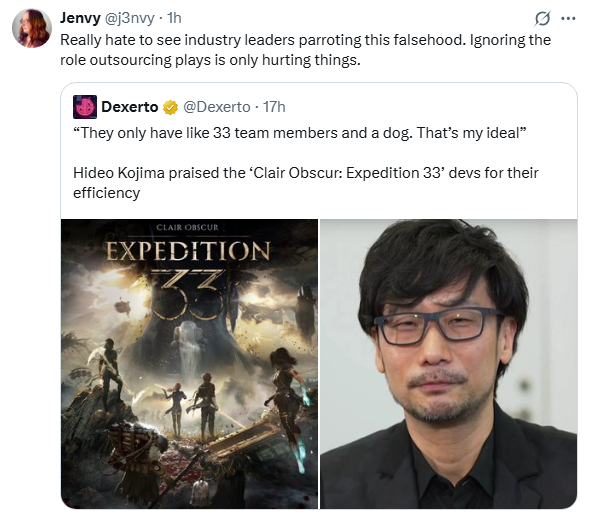Open the Jenvy display name link
Screen dimensions: 589x516
pyautogui.click(x=80, y=18)
